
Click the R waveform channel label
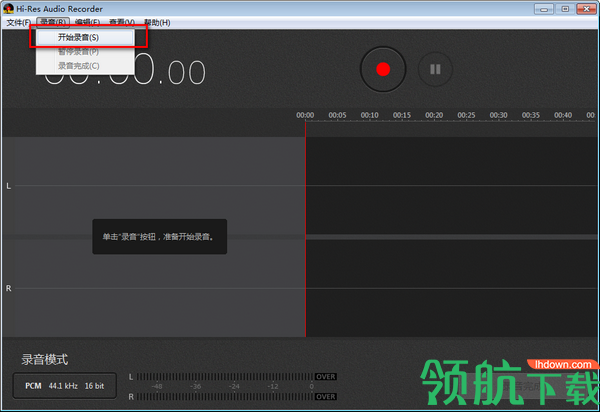pos(8,288)
